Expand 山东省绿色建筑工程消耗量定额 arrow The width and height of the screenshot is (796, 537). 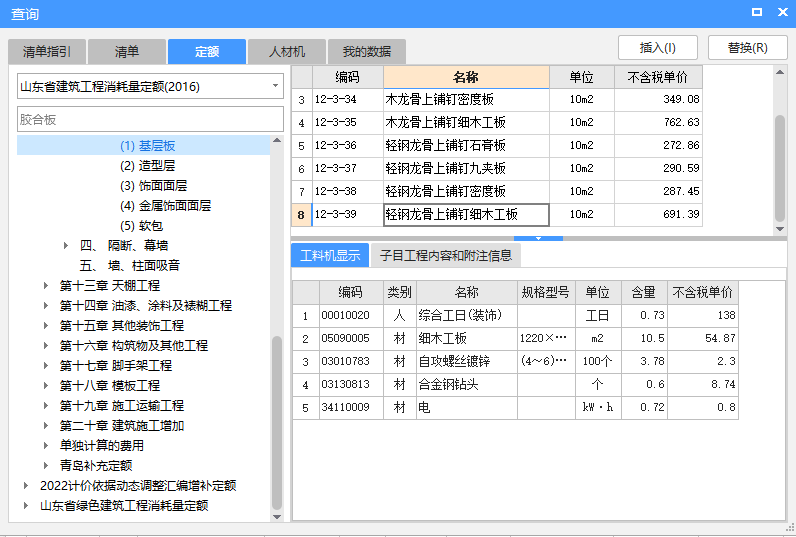[26, 506]
